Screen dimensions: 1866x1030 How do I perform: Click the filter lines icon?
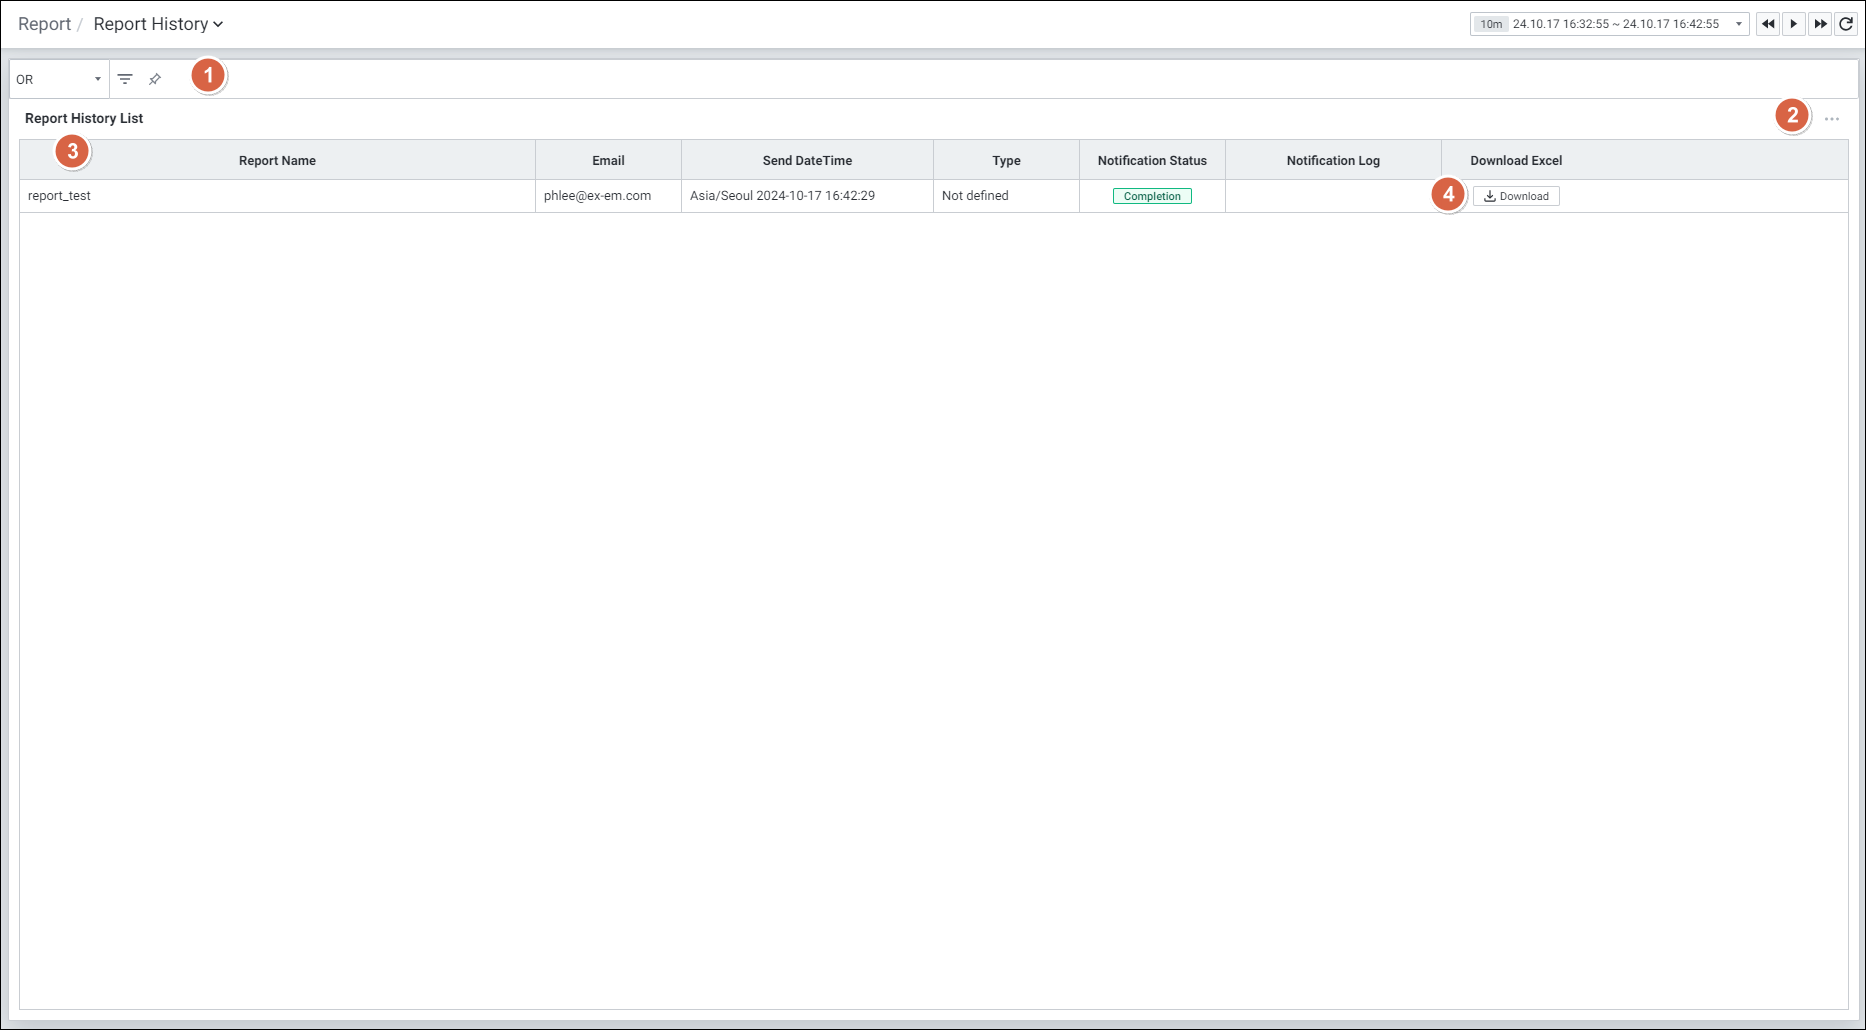pyautogui.click(x=125, y=79)
